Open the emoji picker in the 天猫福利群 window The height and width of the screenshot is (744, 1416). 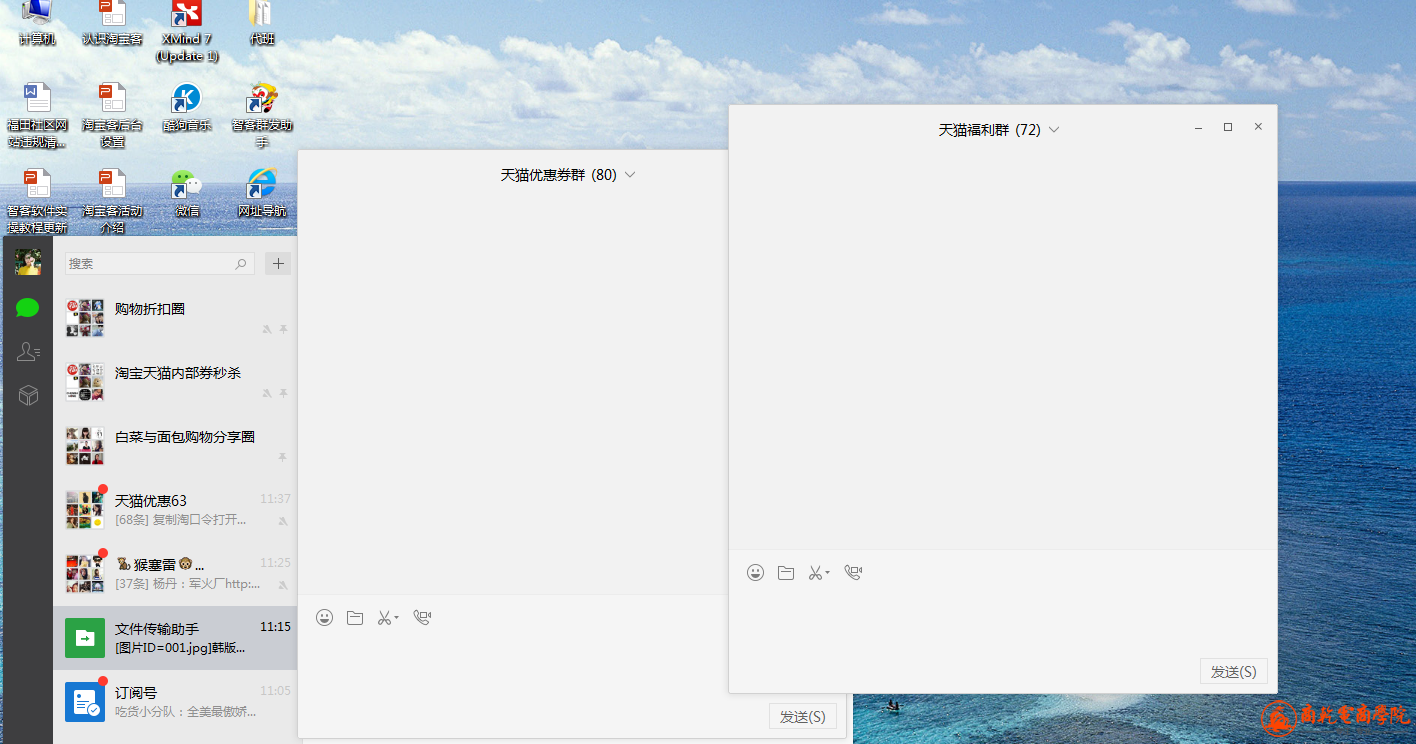(755, 573)
